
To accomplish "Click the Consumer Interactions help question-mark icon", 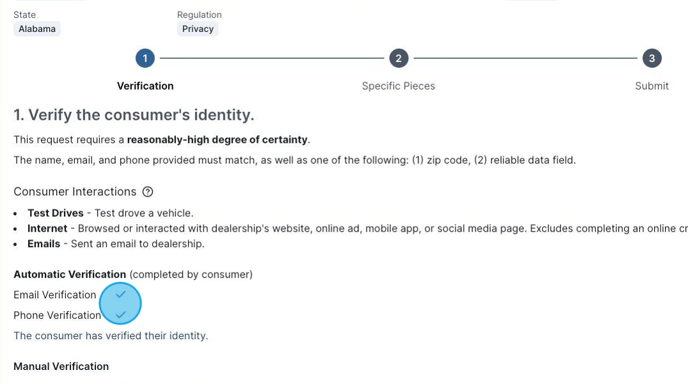I will tap(148, 192).
